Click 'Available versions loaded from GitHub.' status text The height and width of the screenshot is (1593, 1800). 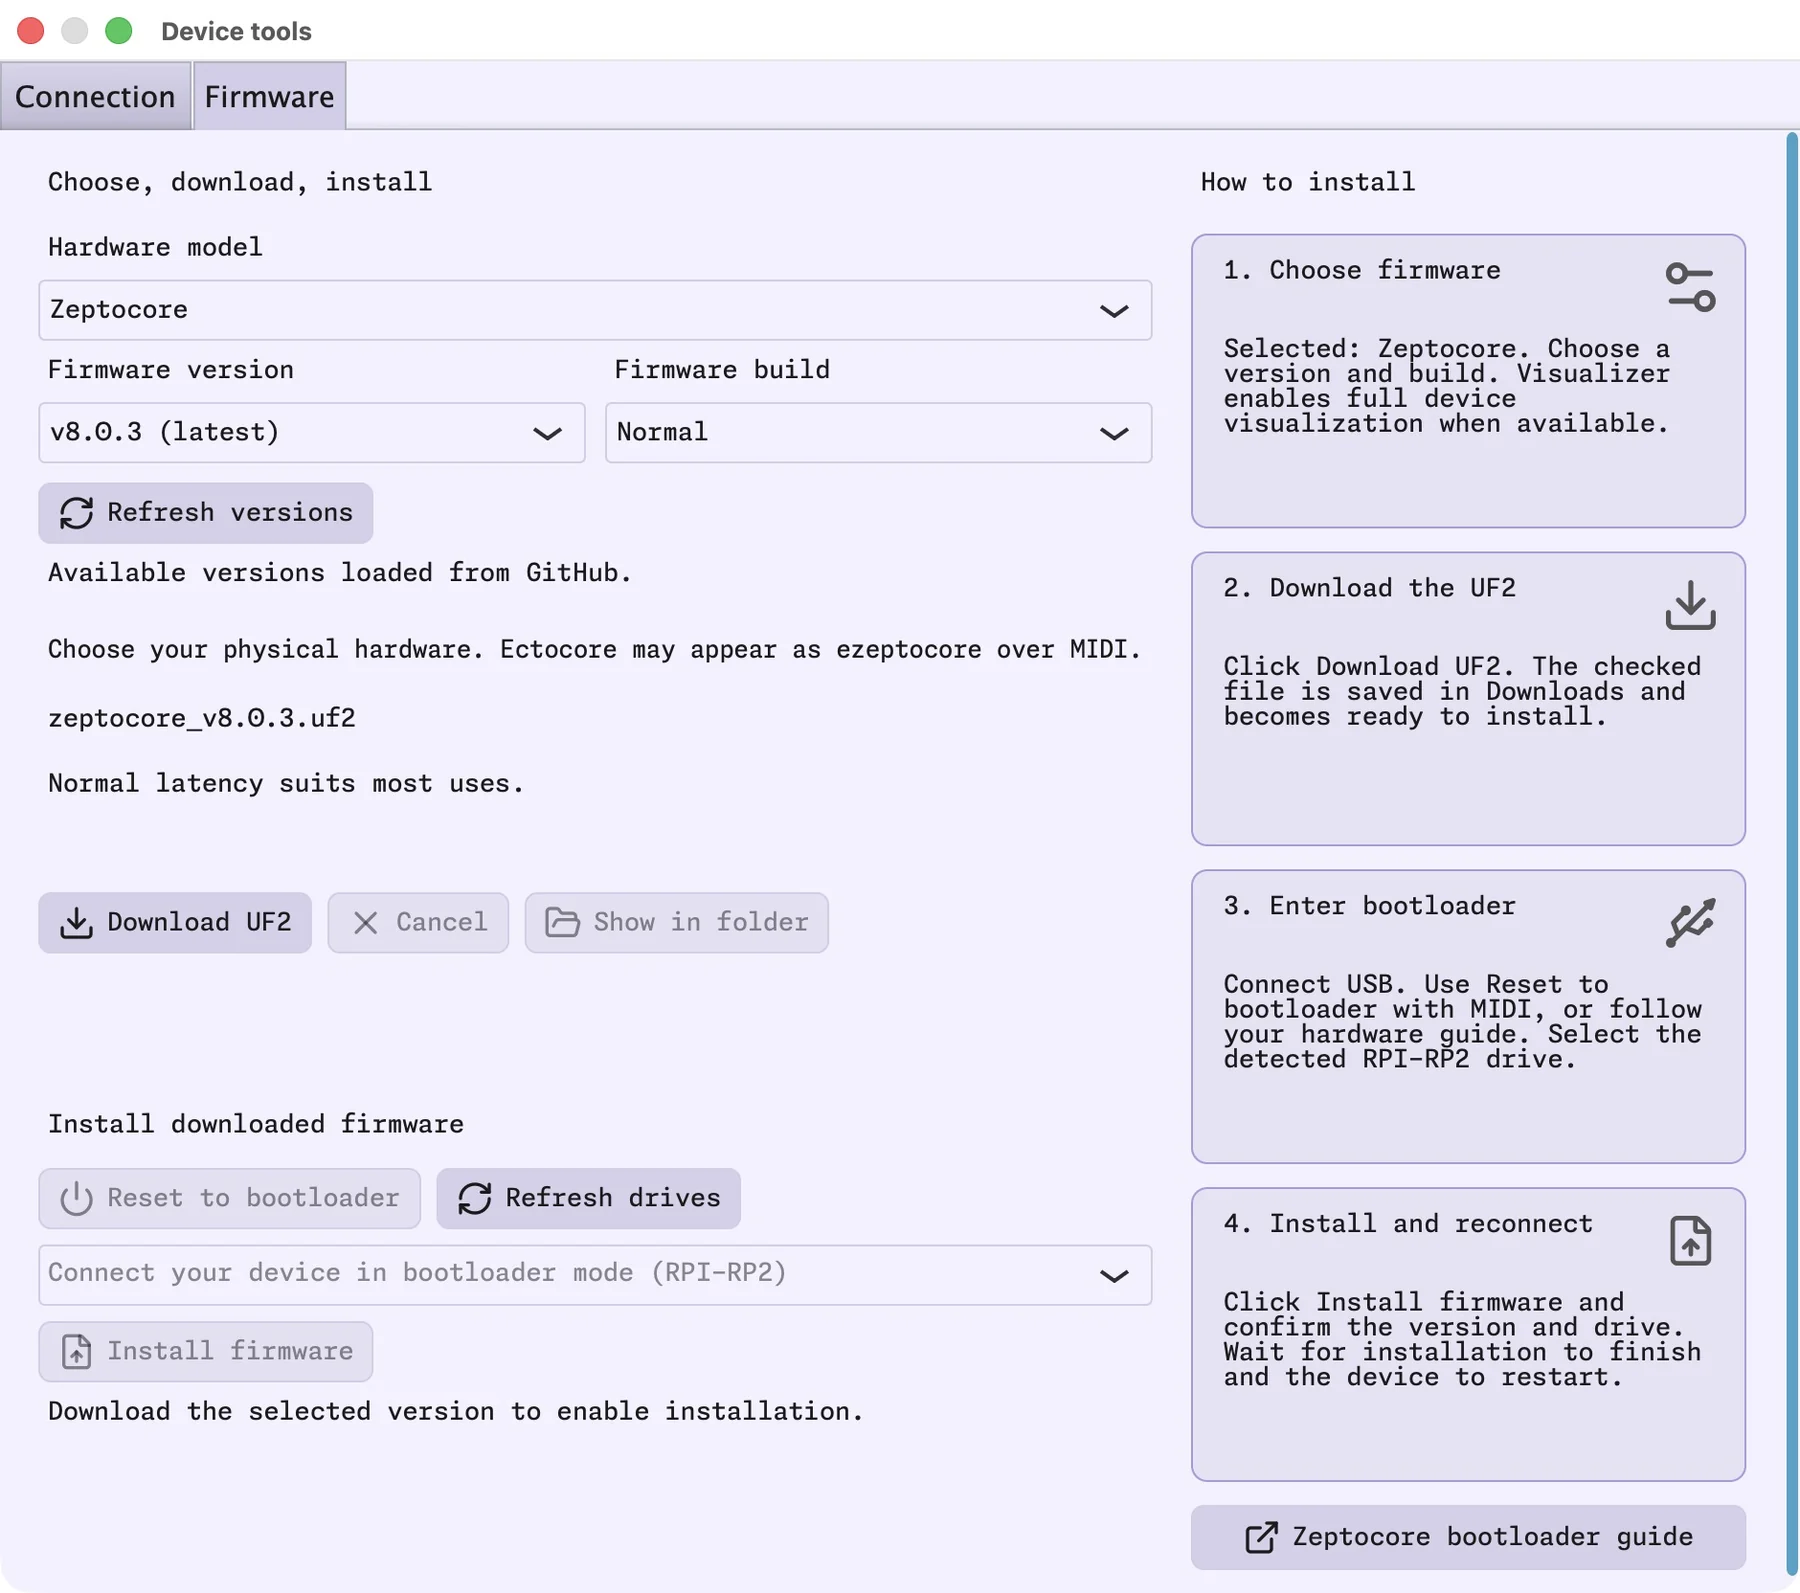340,573
